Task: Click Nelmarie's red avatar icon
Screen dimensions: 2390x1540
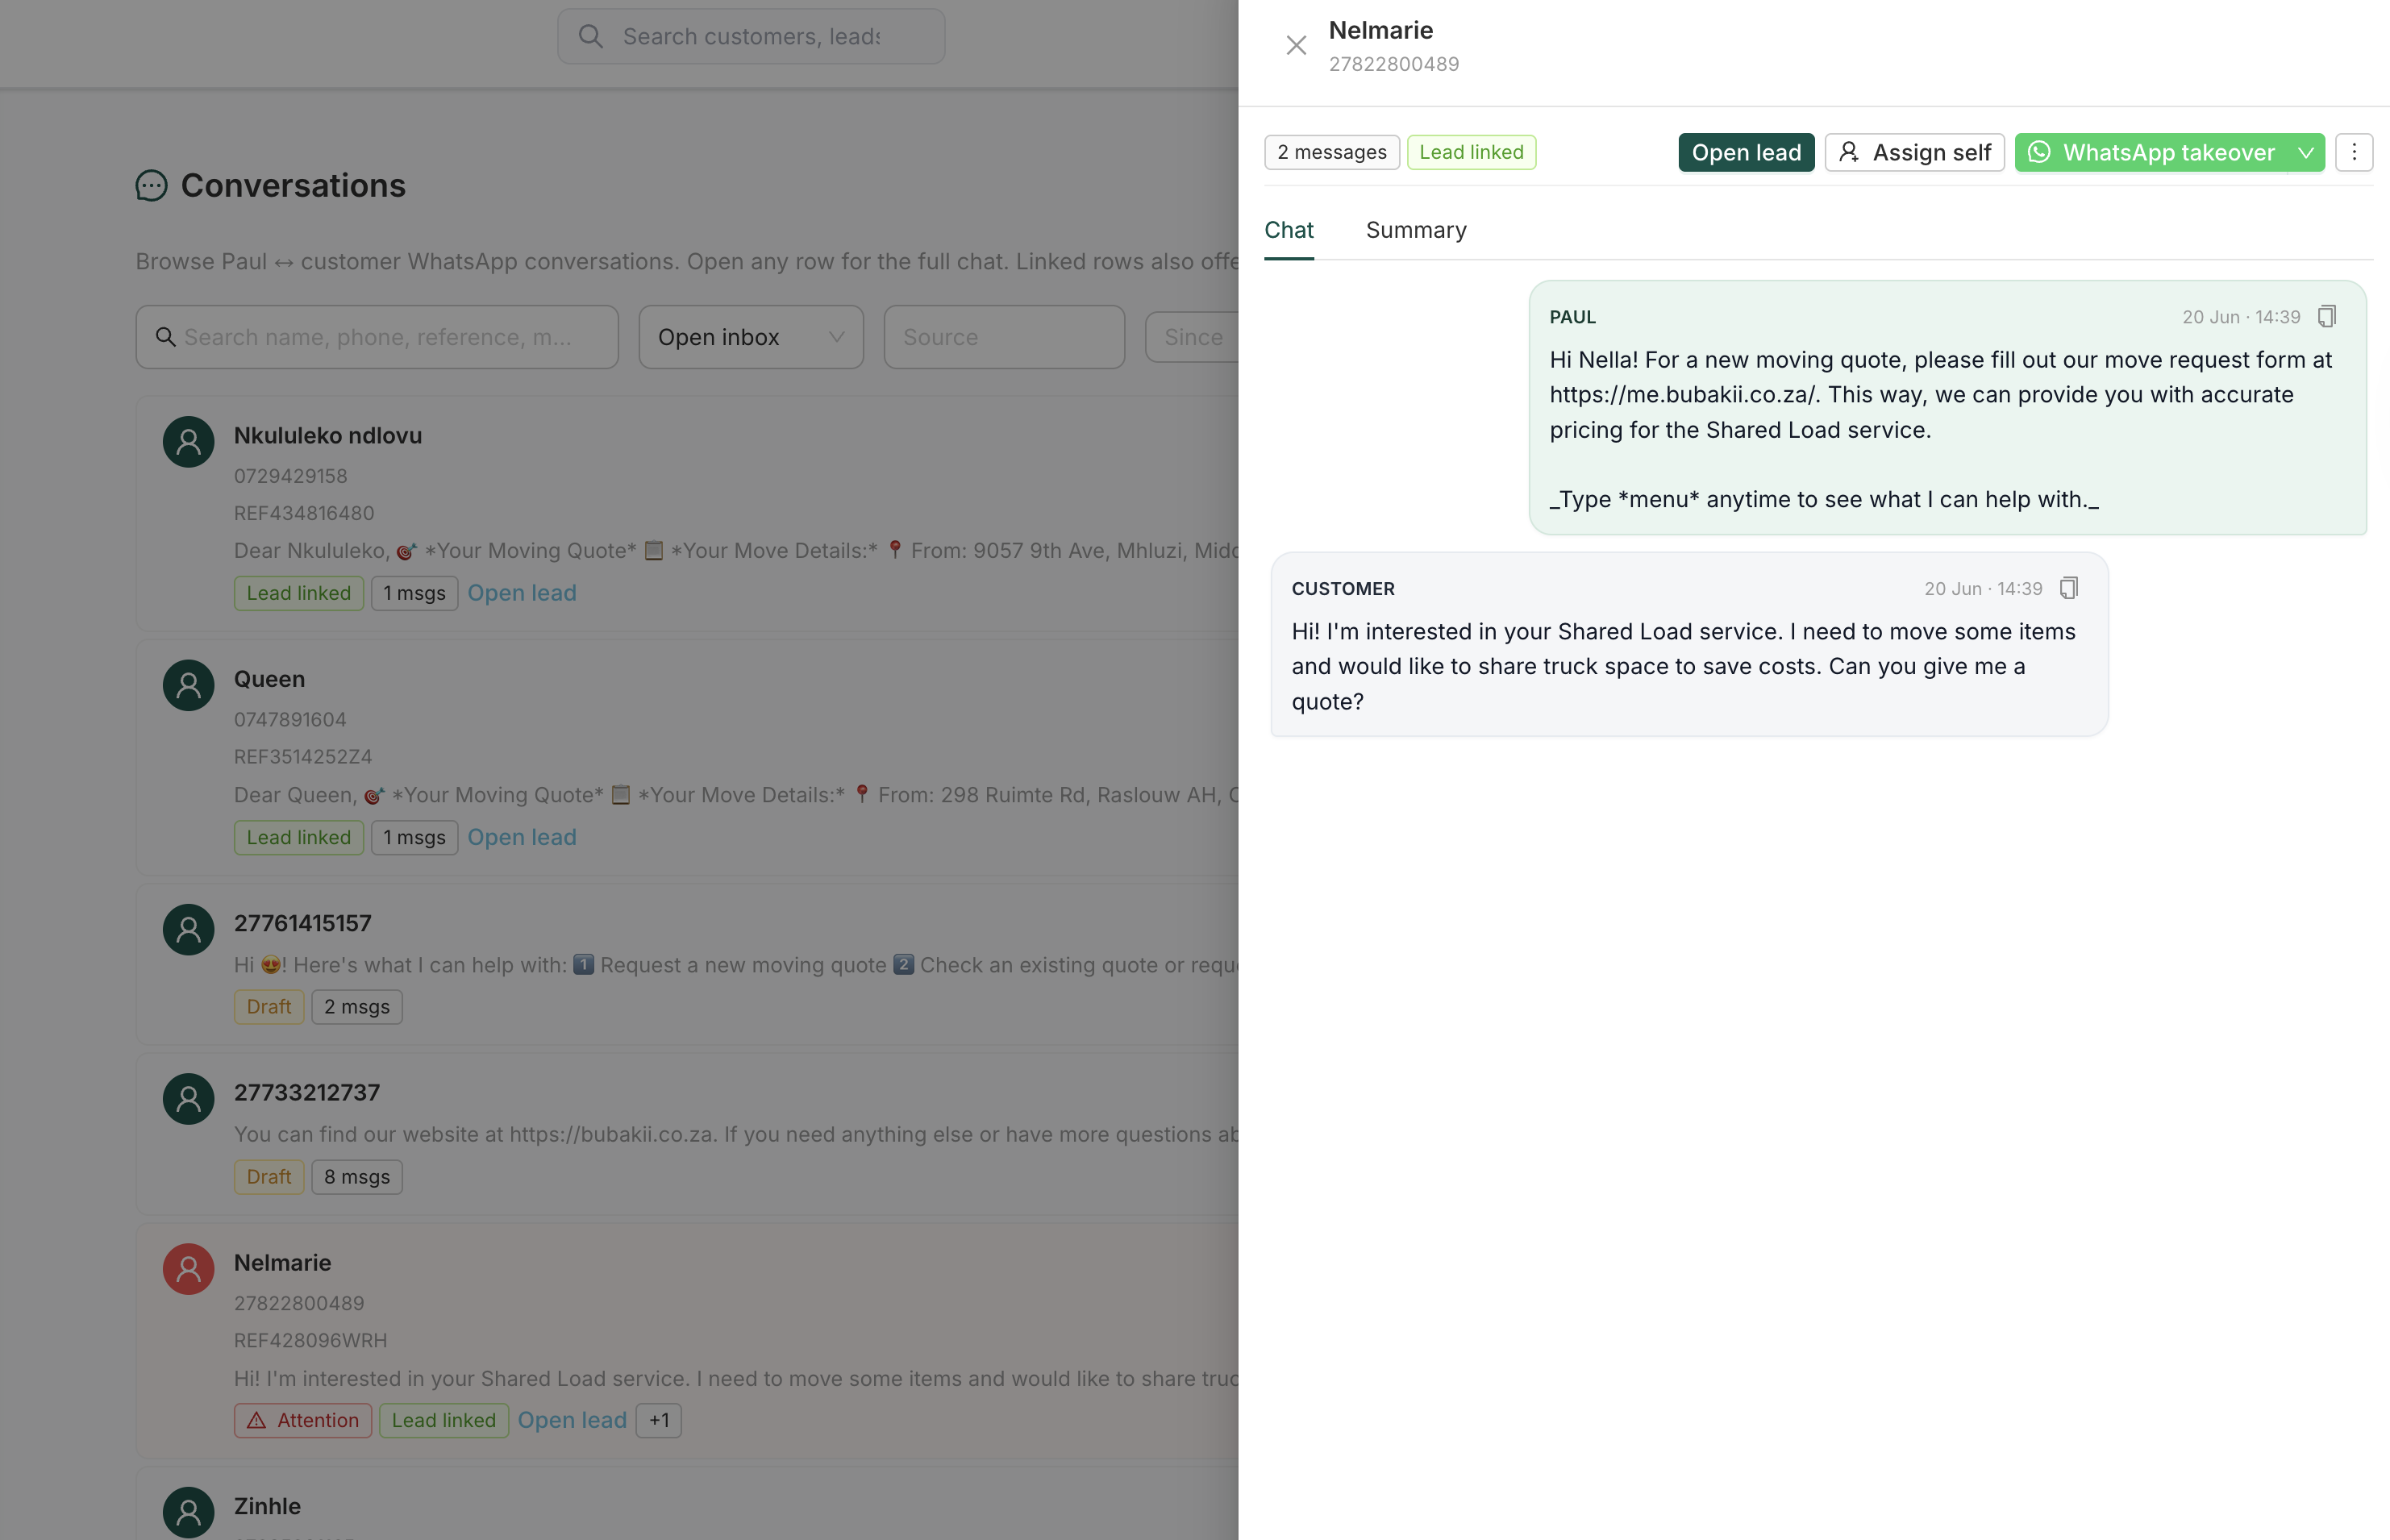Action: click(188, 1268)
